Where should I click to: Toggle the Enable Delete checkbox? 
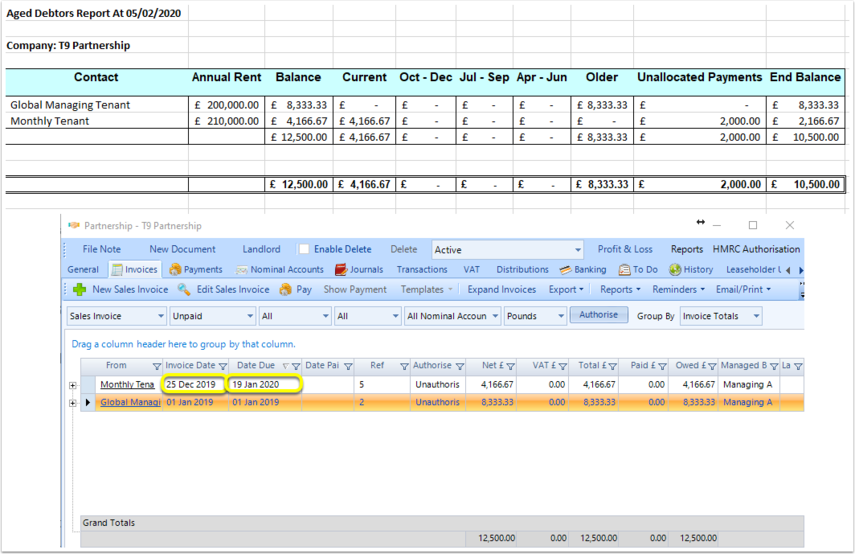pos(304,249)
